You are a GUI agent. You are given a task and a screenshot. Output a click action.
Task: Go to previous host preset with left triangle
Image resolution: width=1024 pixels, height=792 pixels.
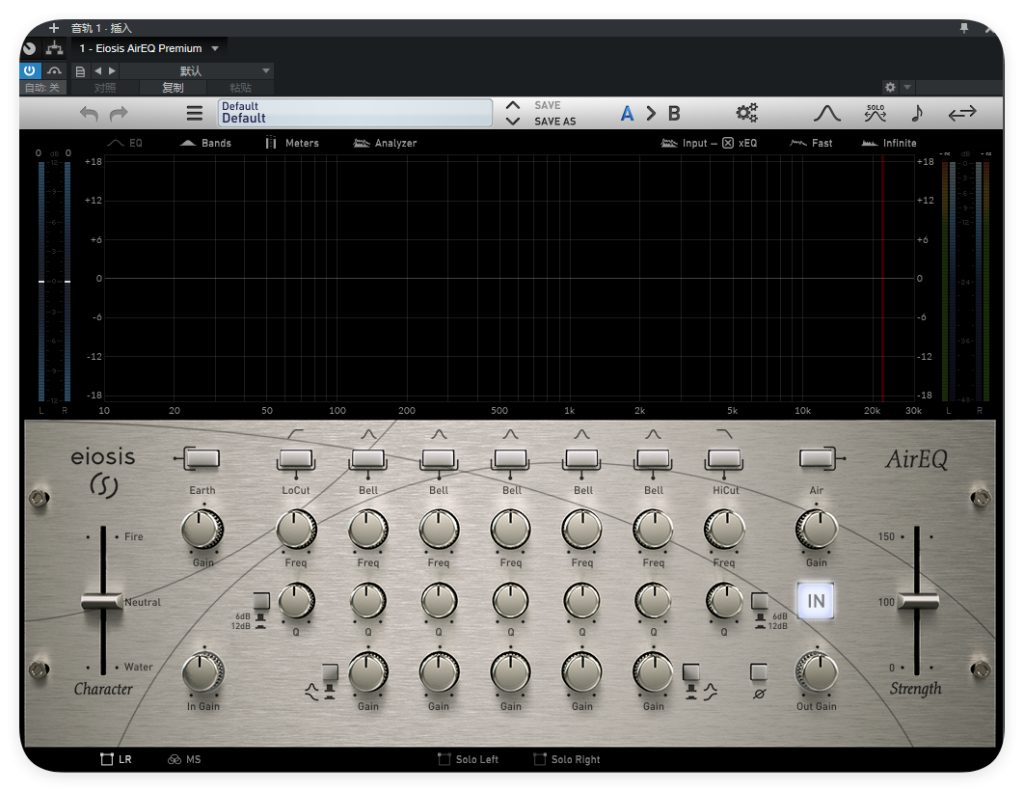click(x=97, y=71)
